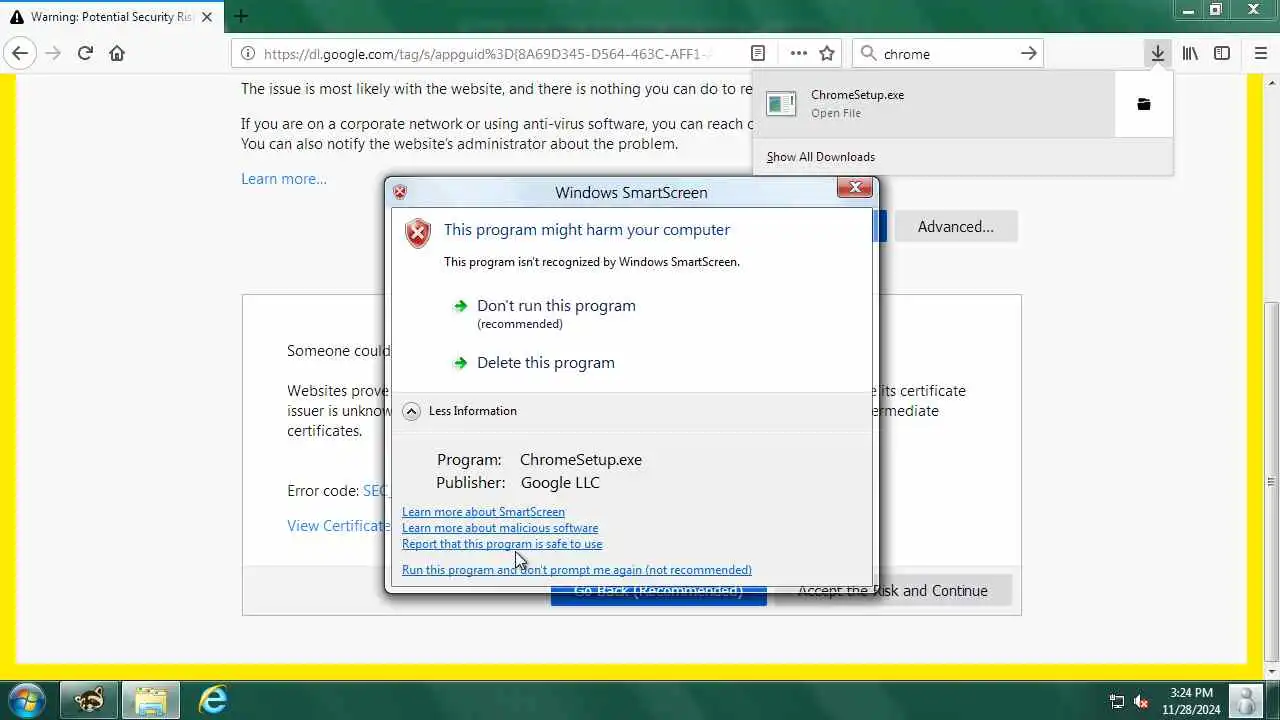Click the user avatar in taskbar corner
1280x720 pixels.
click(x=1246, y=701)
